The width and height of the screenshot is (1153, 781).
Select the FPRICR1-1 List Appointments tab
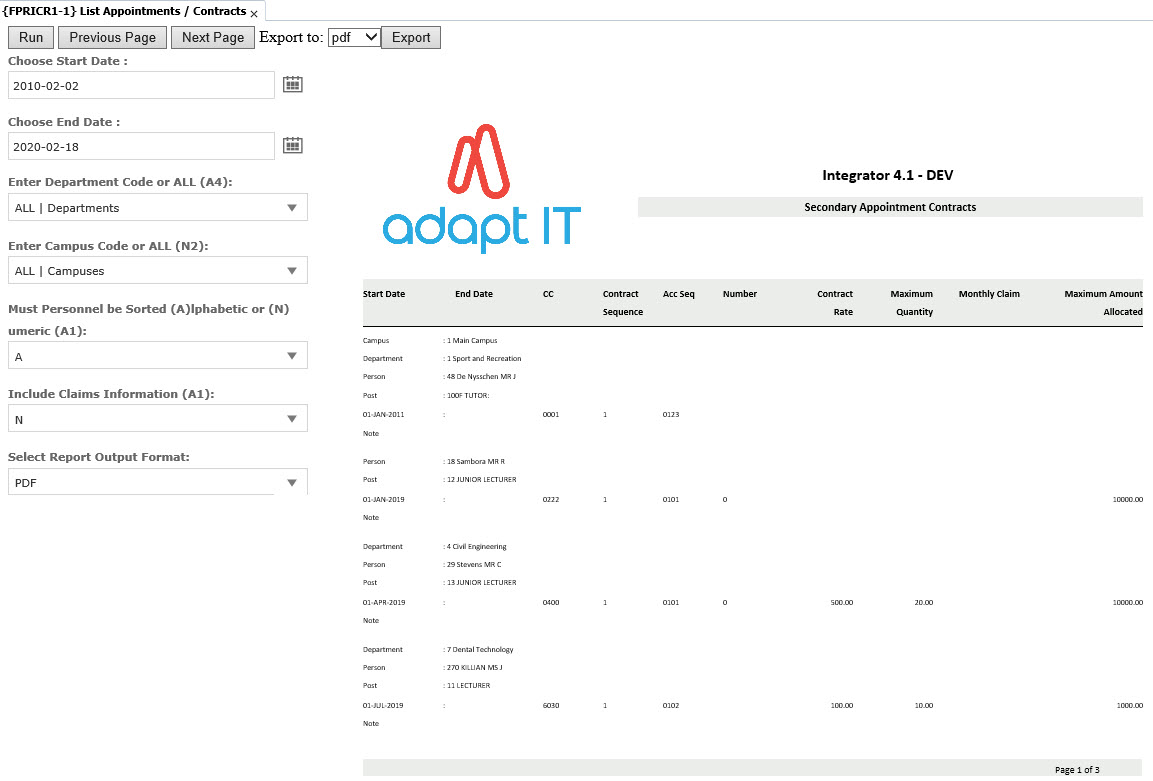pos(124,11)
